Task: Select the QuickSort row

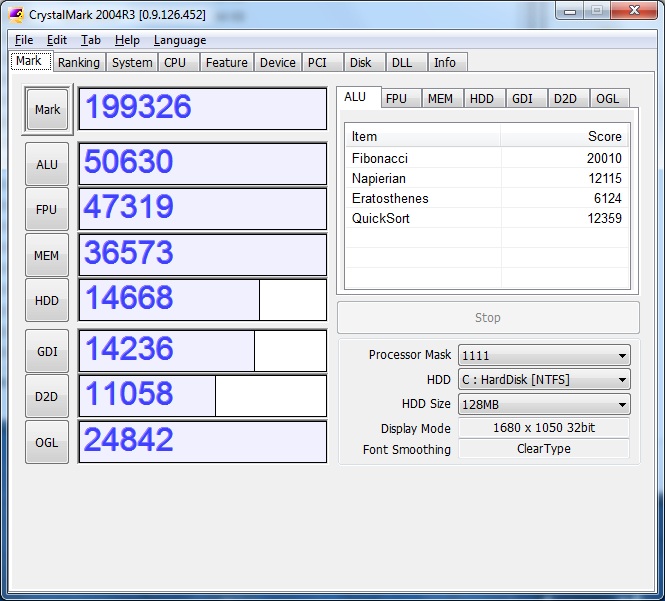Action: [x=487, y=218]
